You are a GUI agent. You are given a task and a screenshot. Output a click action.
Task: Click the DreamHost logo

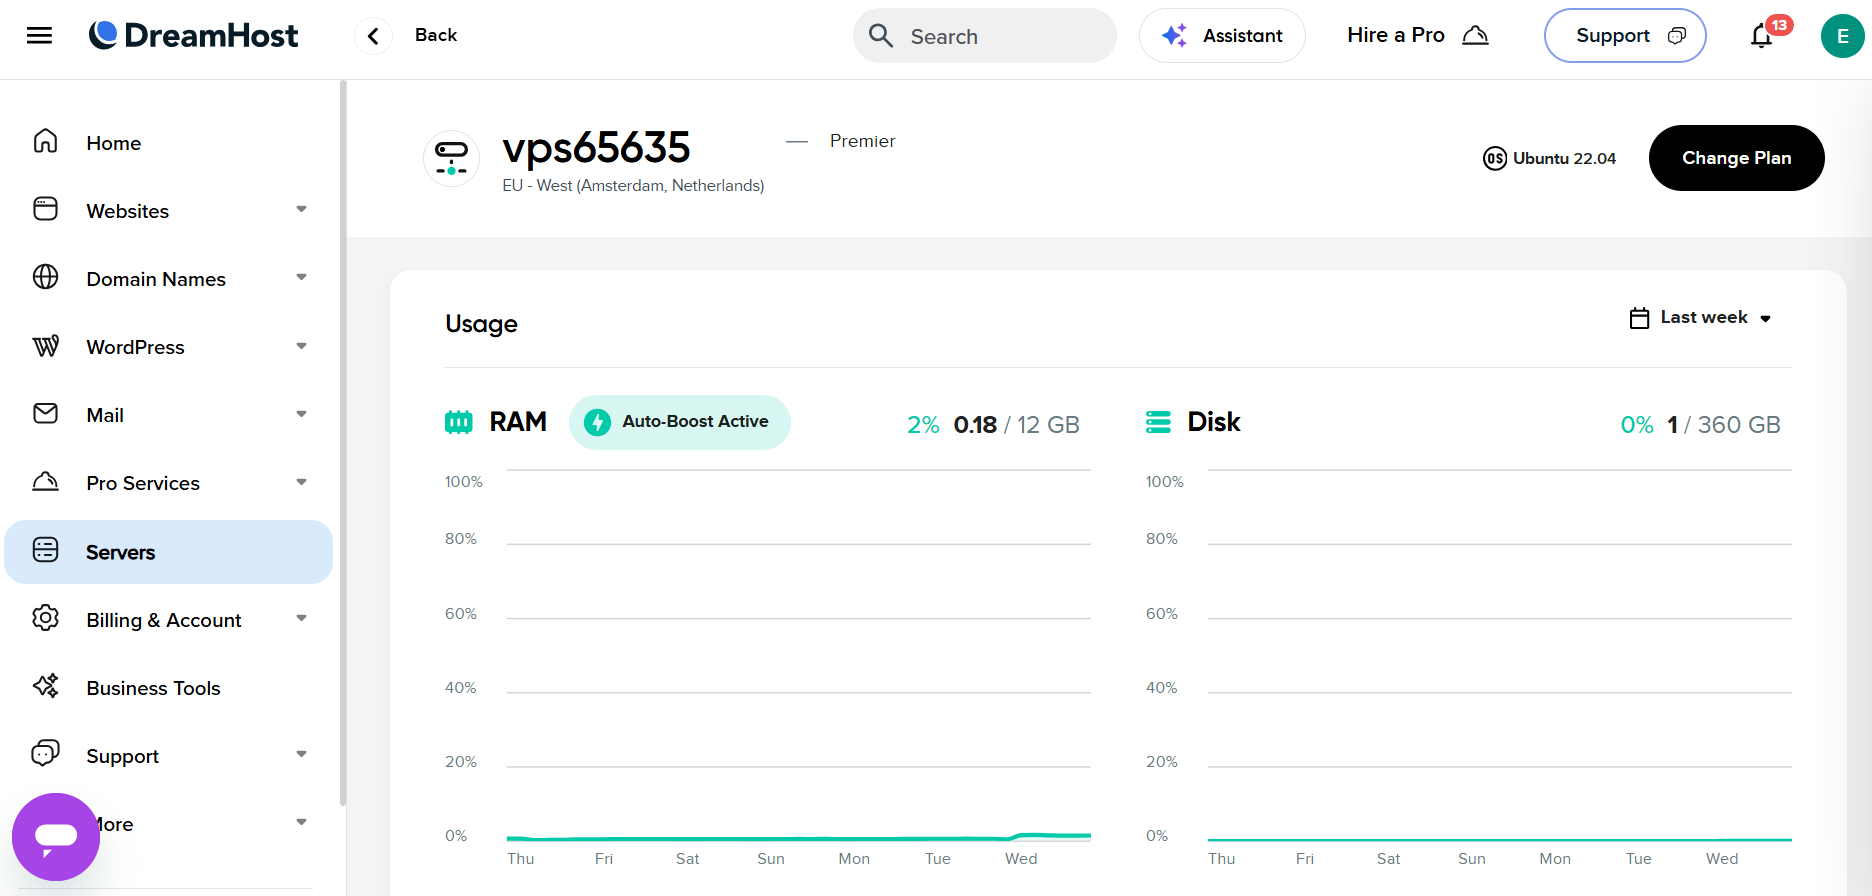point(193,35)
